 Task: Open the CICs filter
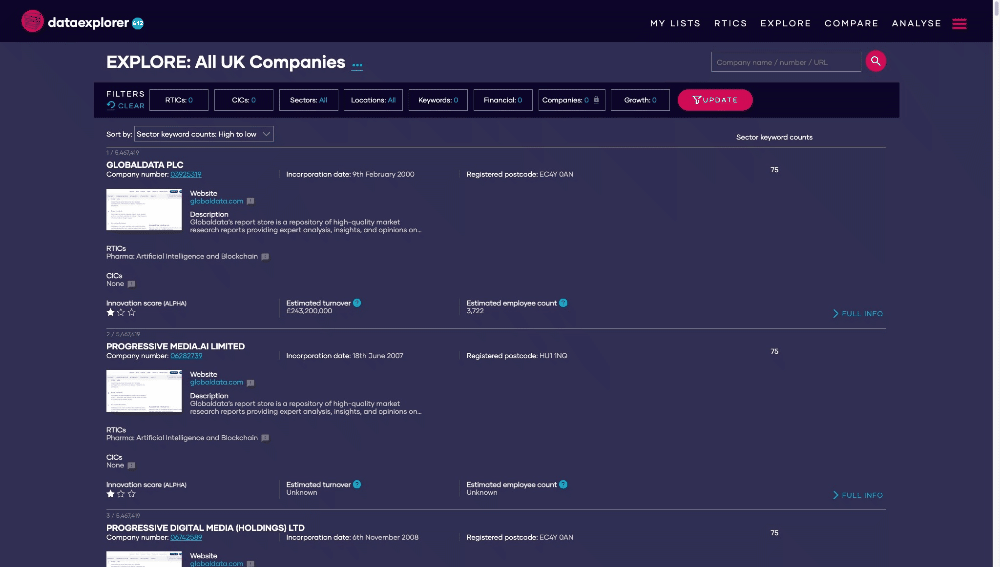[244, 100]
